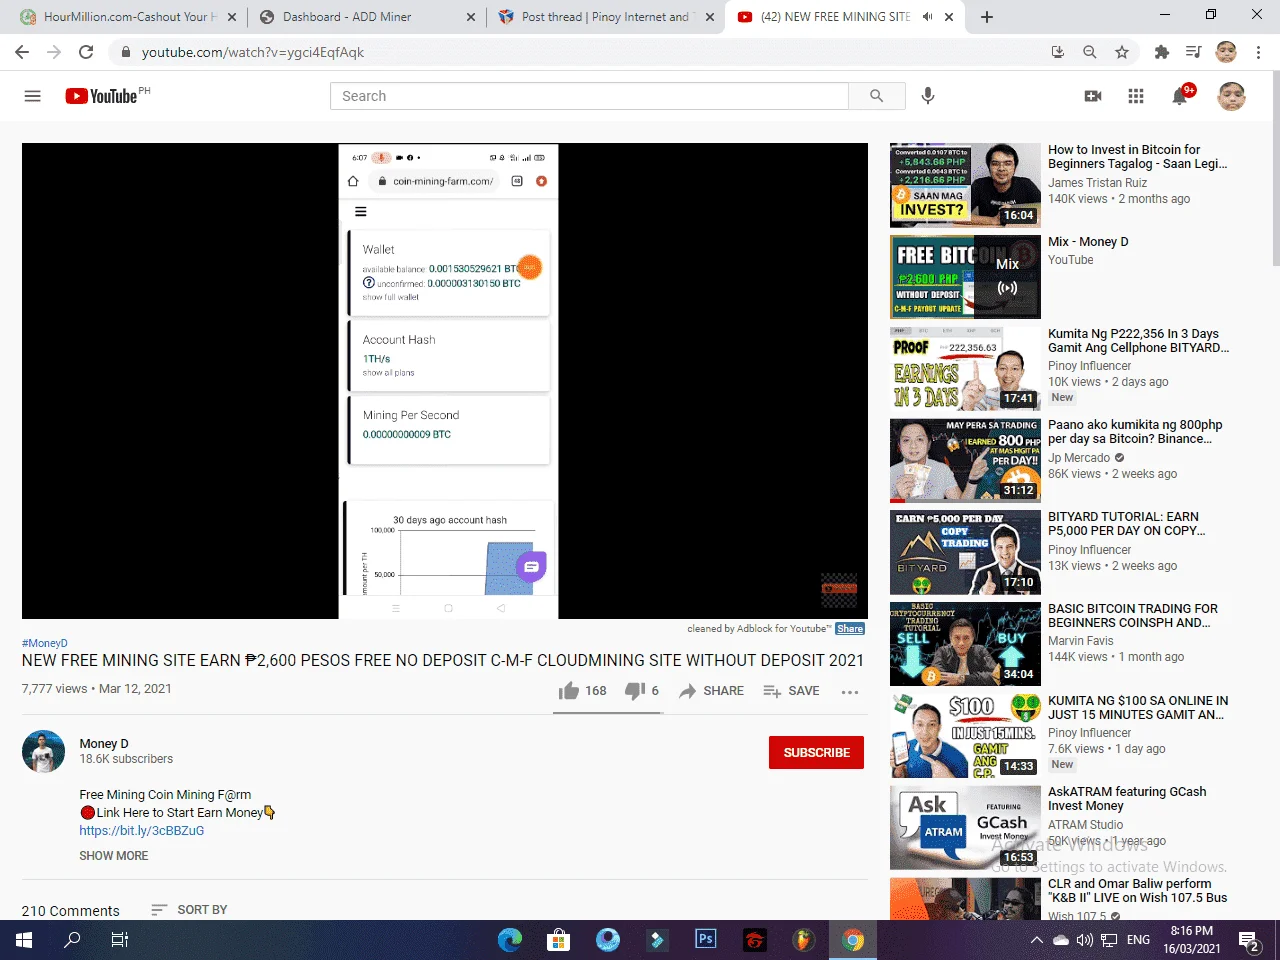Click the video player area
1280x960 pixels.
coord(445,381)
